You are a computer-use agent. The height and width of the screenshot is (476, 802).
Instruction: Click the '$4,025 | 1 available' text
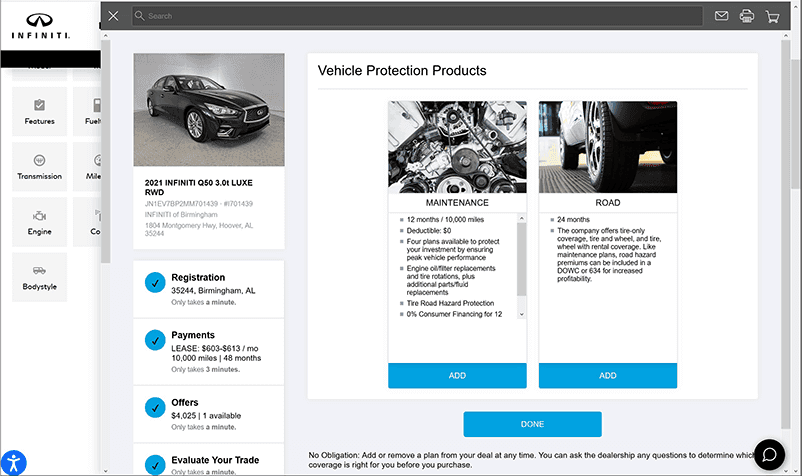tap(206, 416)
